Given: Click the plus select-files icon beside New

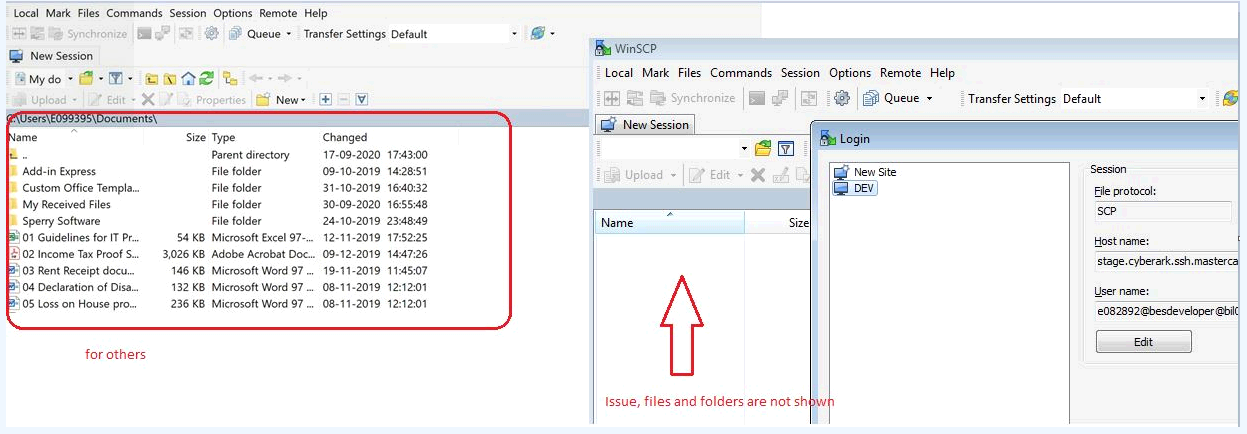Looking at the screenshot, I should point(325,100).
